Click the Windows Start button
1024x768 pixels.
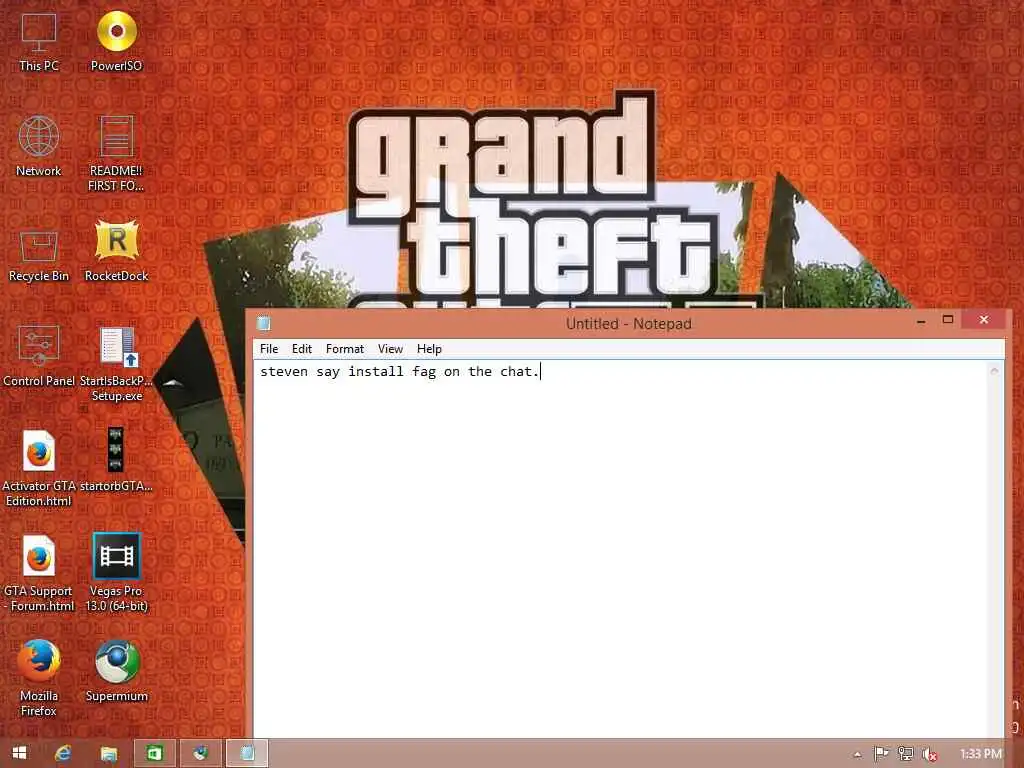coord(20,753)
